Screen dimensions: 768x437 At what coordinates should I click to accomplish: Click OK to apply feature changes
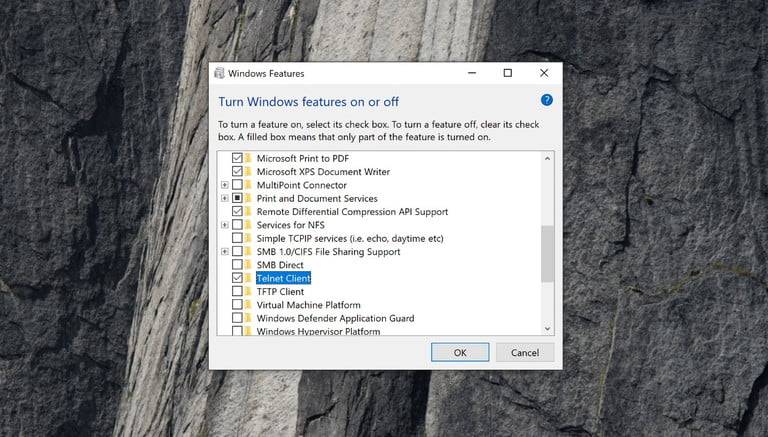pyautogui.click(x=460, y=352)
